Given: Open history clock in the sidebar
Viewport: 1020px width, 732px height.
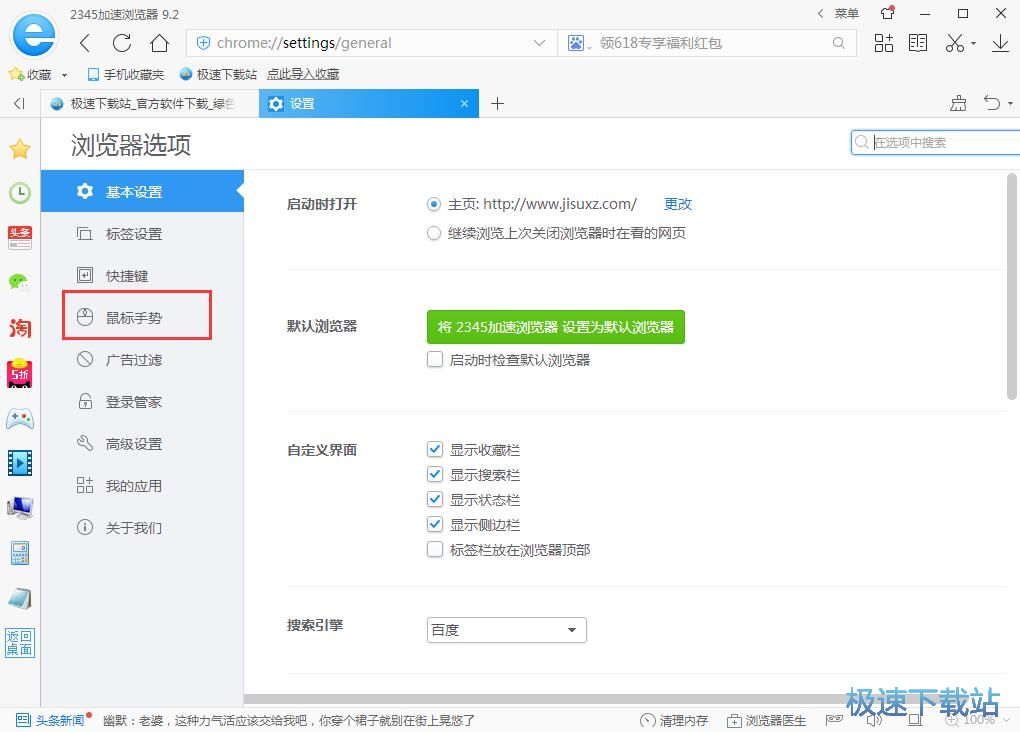Looking at the screenshot, I should pyautogui.click(x=20, y=193).
